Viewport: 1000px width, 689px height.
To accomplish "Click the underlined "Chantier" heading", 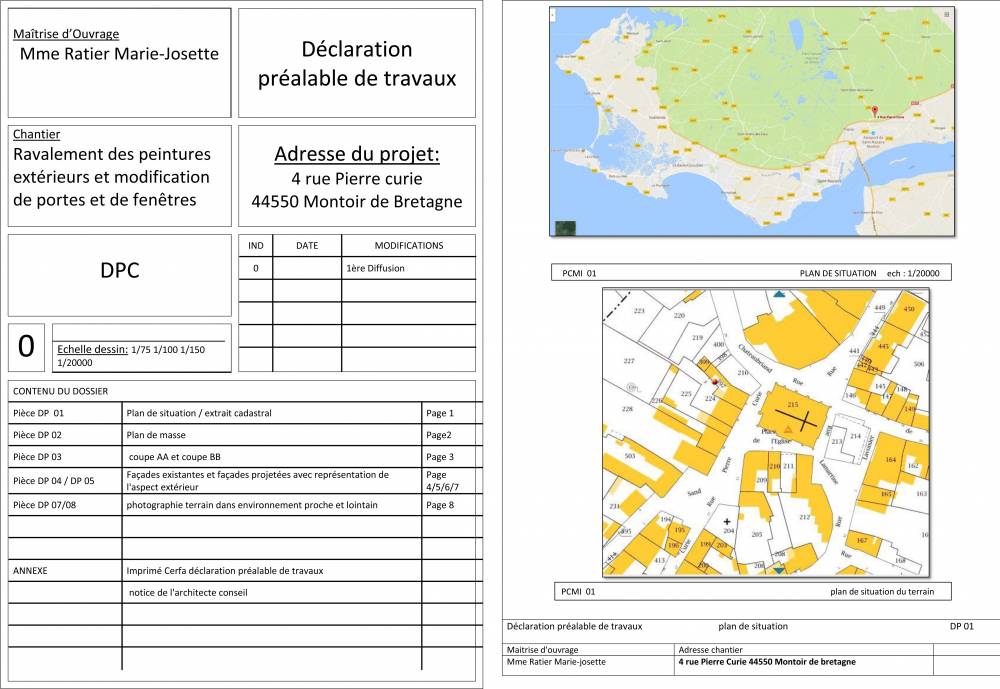I will [36, 134].
